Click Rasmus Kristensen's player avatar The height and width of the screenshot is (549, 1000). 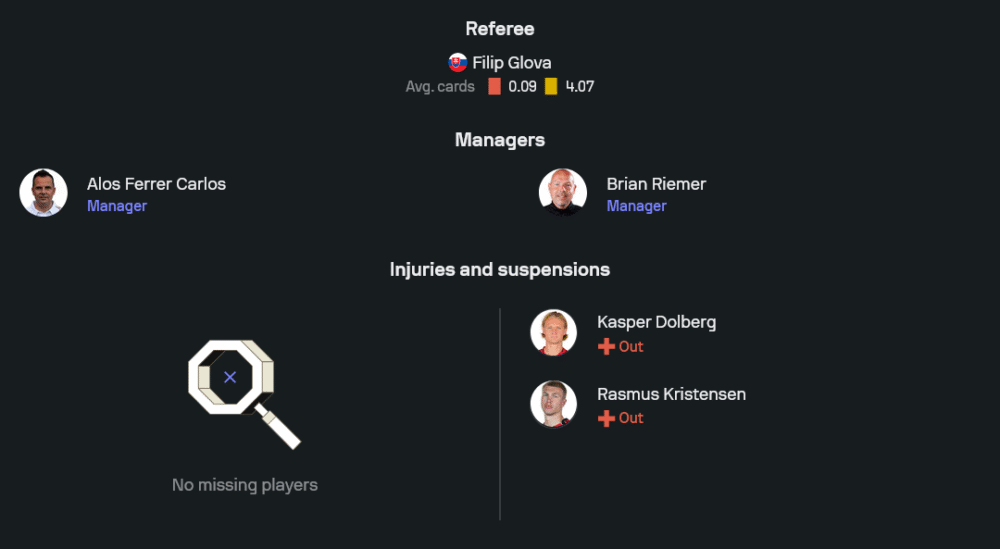(553, 405)
